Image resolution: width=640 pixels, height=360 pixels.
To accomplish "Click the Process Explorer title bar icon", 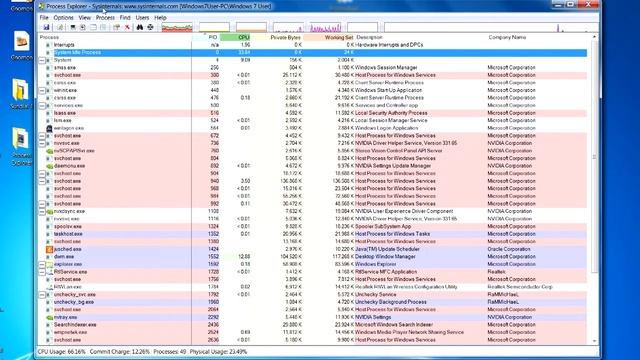I will click(x=41, y=6).
